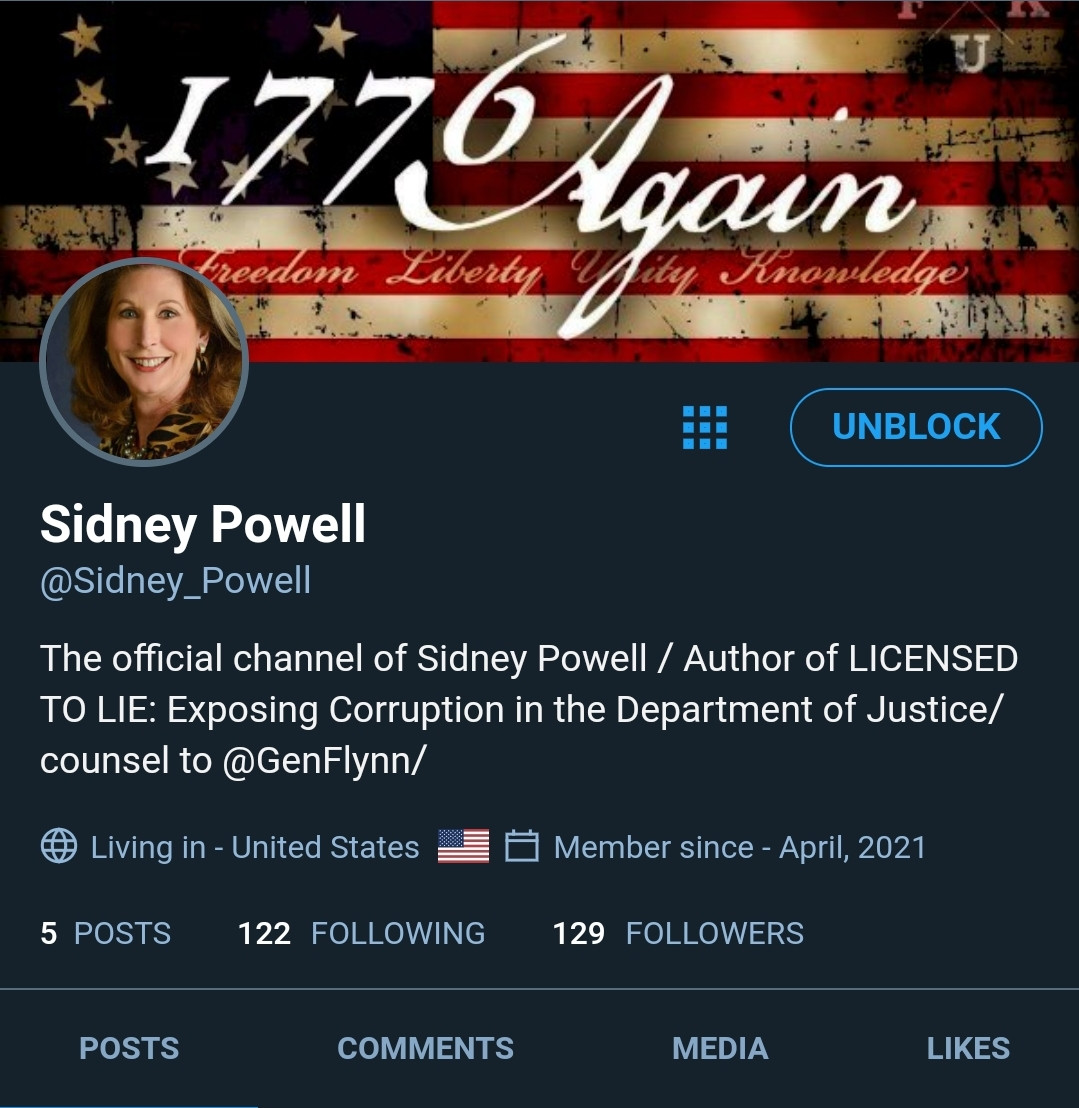Viewport: 1079px width, 1108px height.
Task: Click Member since - April, 2021 text
Action: (x=740, y=847)
